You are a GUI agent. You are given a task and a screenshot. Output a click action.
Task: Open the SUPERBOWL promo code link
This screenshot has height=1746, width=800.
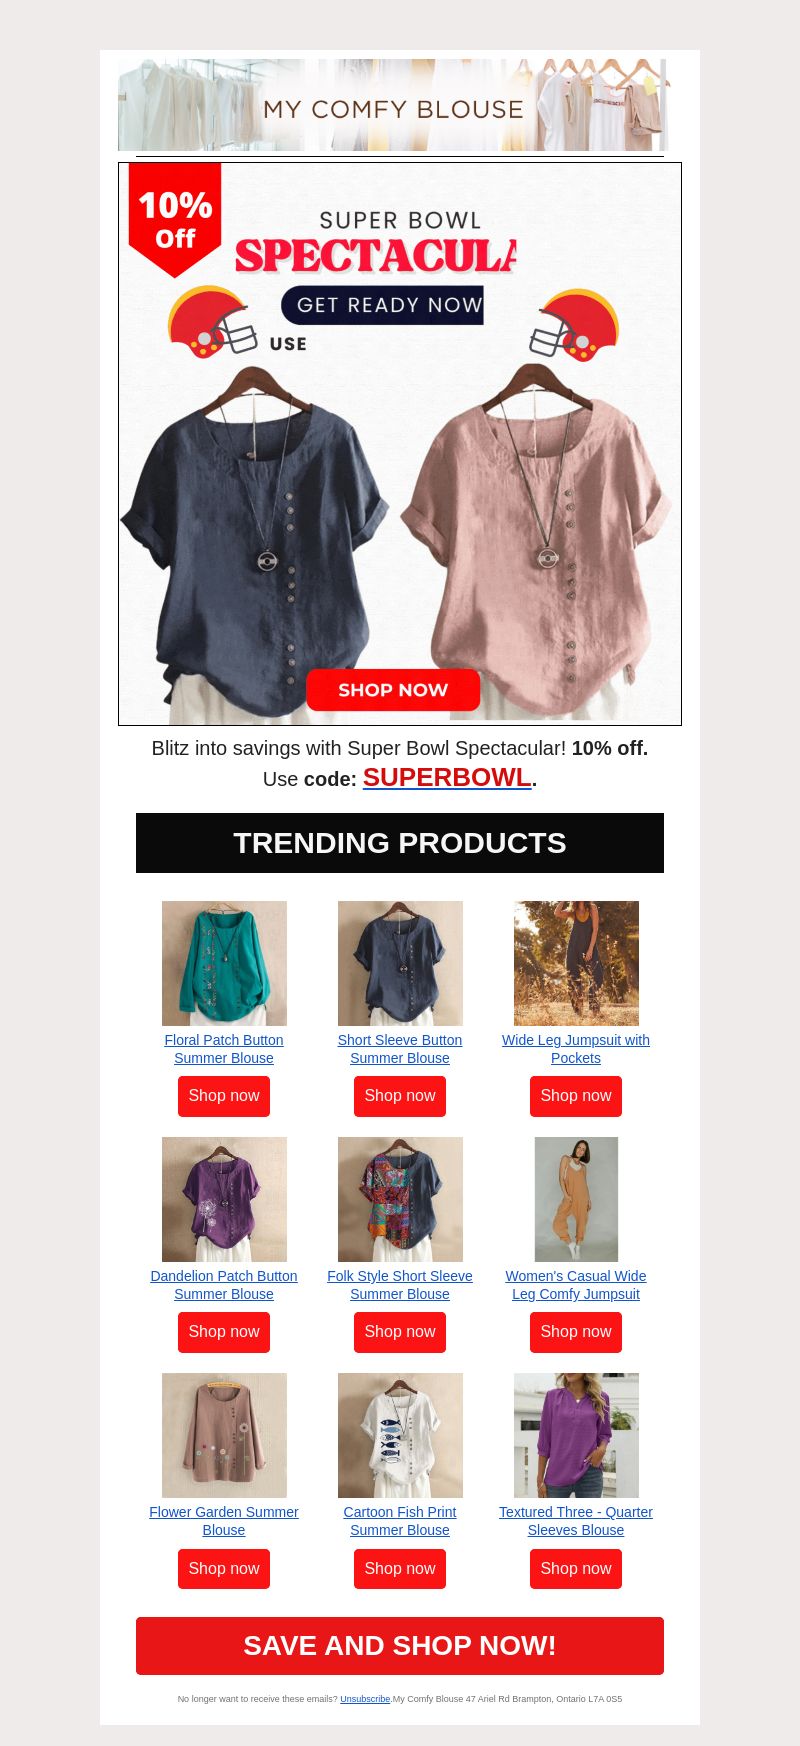(x=447, y=777)
